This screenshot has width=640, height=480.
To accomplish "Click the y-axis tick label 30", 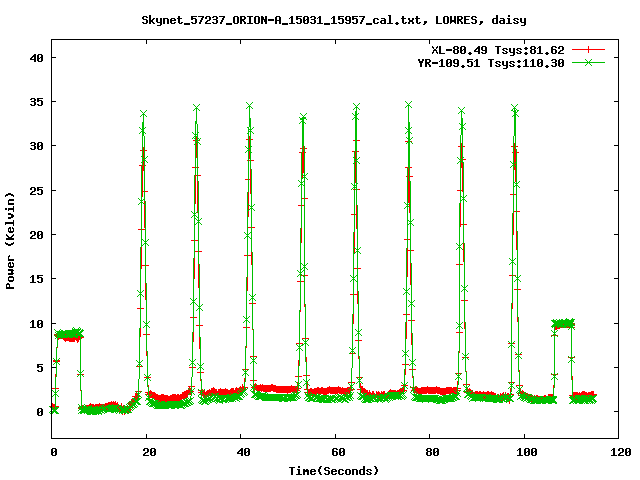I will coord(36,146).
